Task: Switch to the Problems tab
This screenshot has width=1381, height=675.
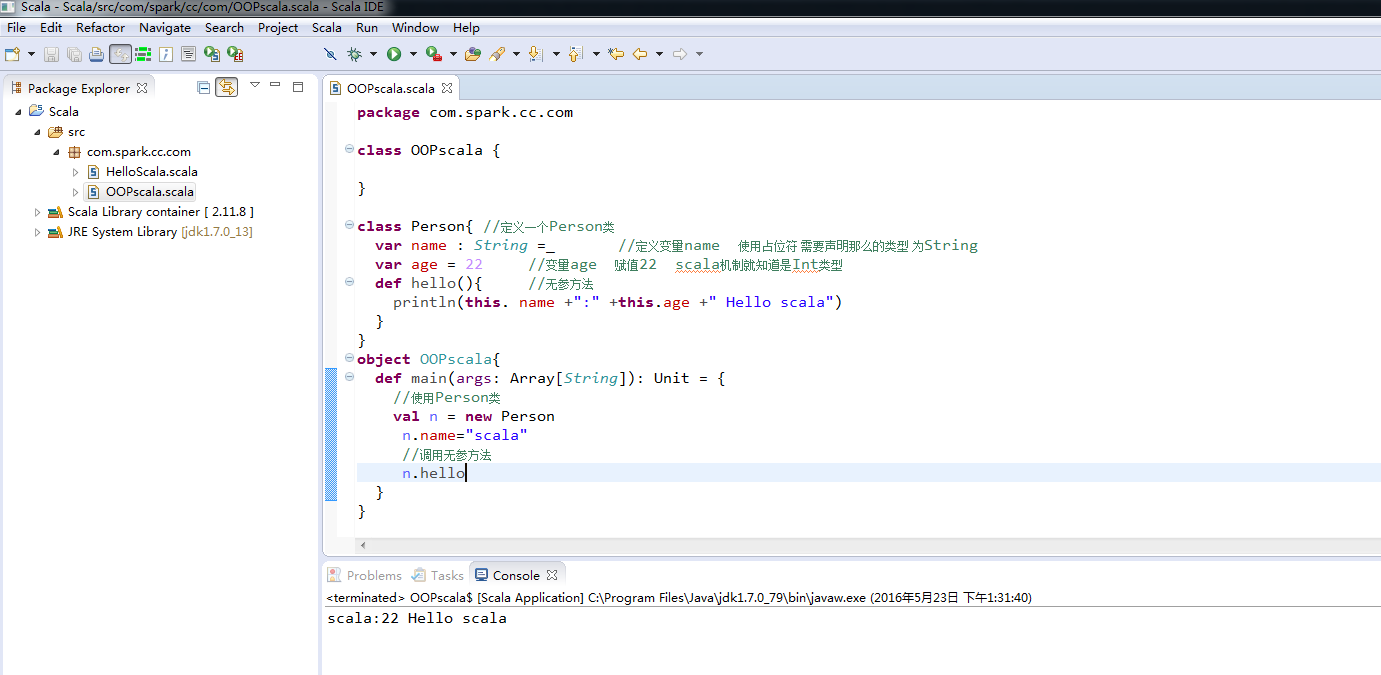Action: [x=365, y=575]
